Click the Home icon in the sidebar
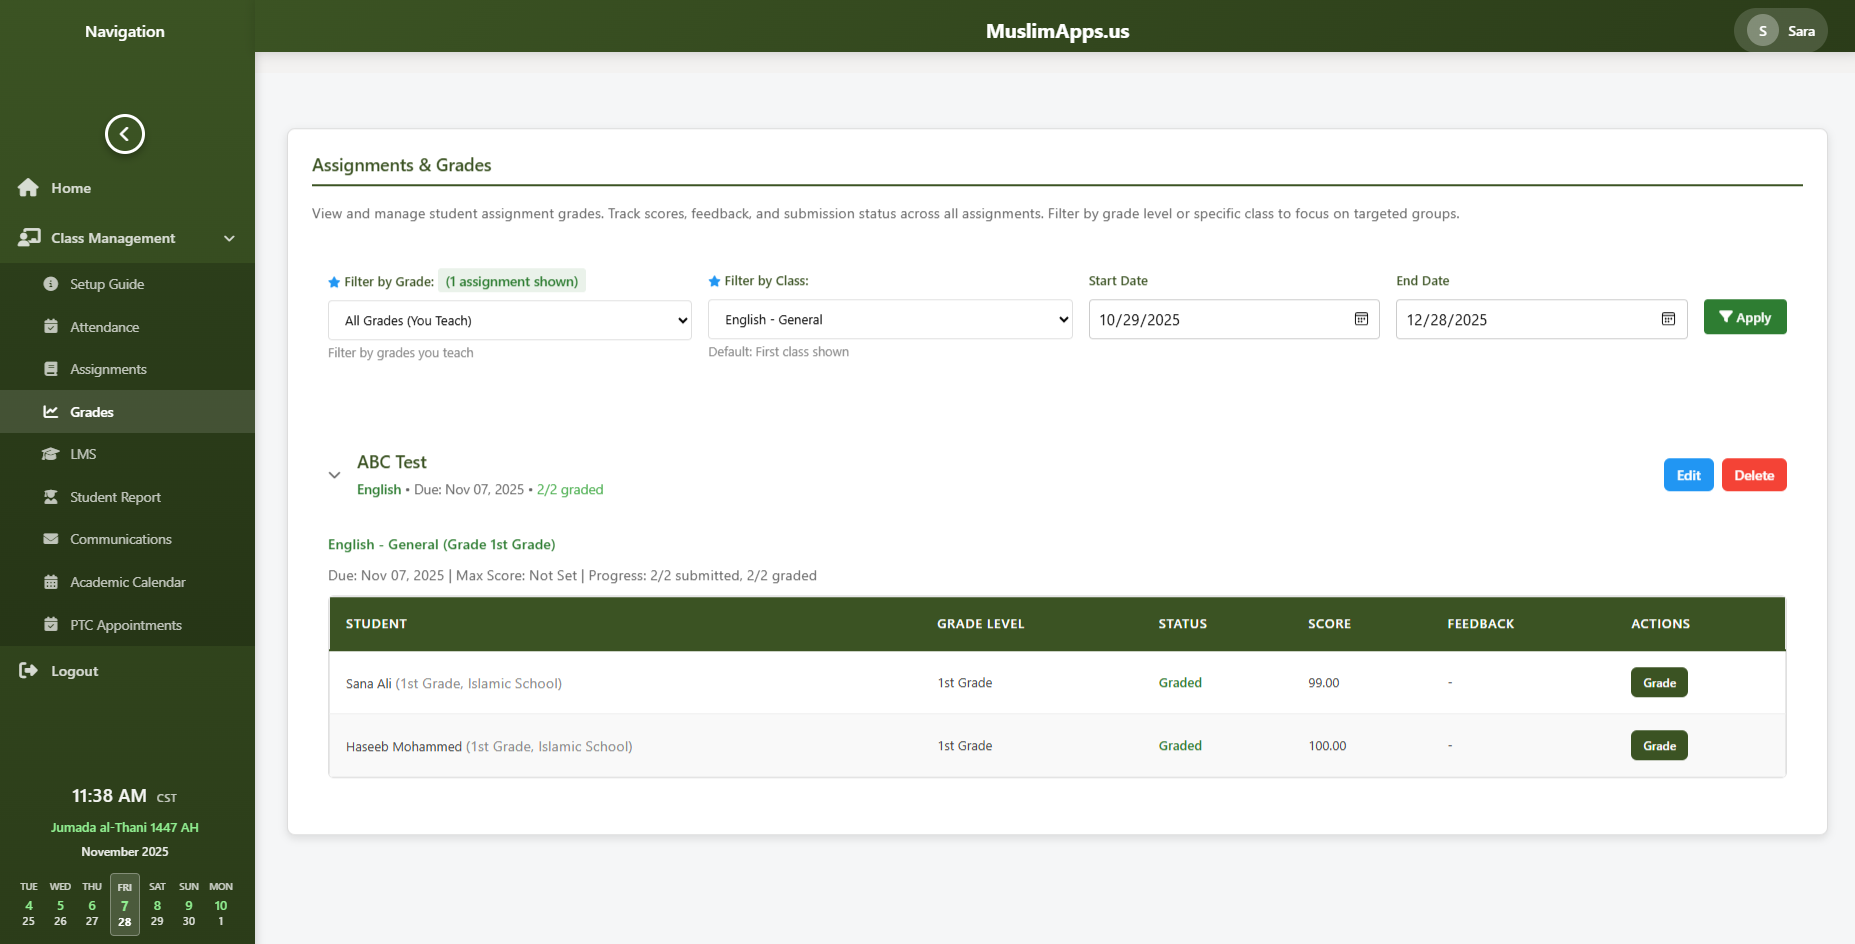 (x=28, y=188)
